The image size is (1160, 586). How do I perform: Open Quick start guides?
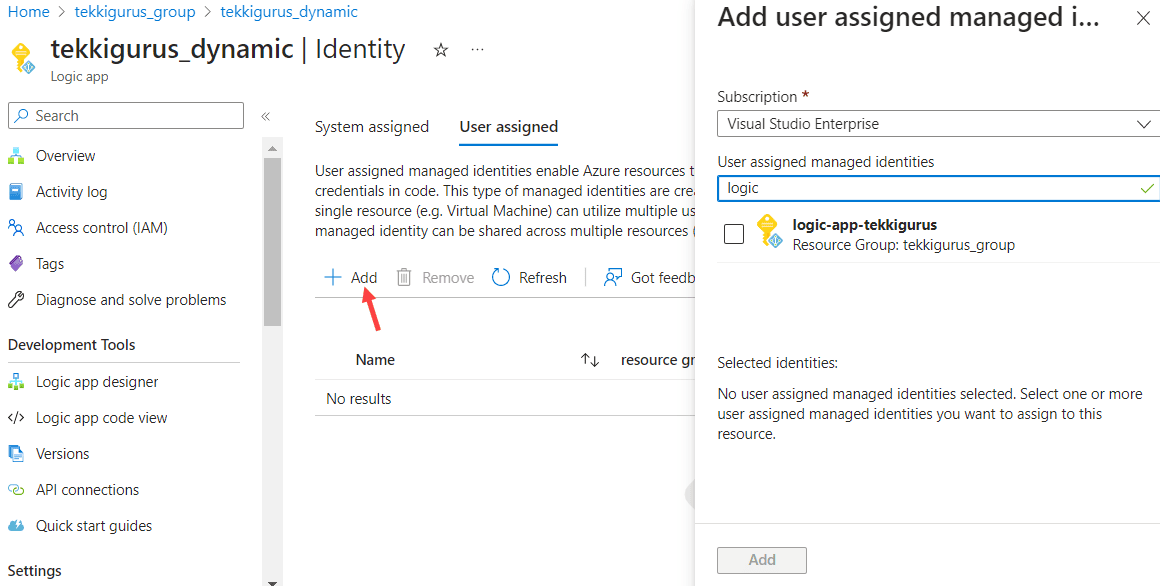coord(94,525)
